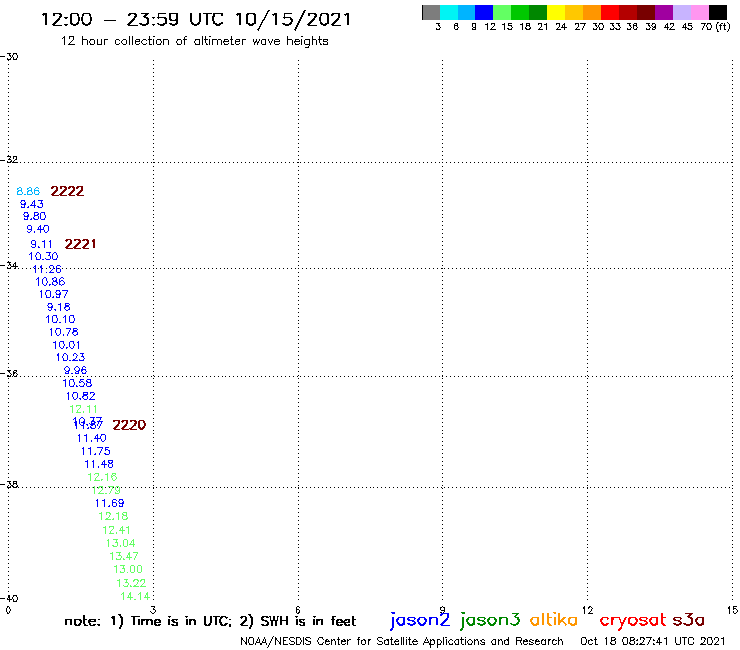The height and width of the screenshot is (650, 740).
Task: Click wave height value 9.80
Action: (34, 216)
